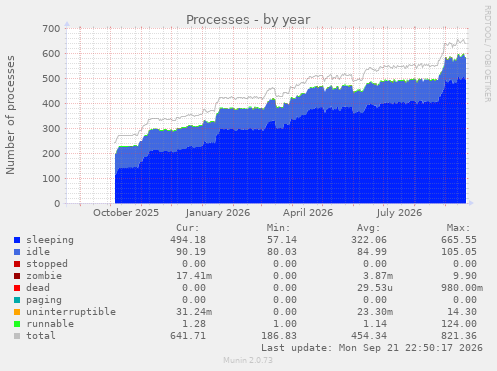The width and height of the screenshot is (497, 371).
Task: Click the 'Avg:' column header
Action: click(x=369, y=228)
